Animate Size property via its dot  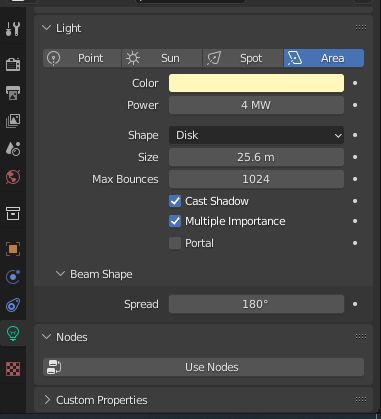[355, 157]
